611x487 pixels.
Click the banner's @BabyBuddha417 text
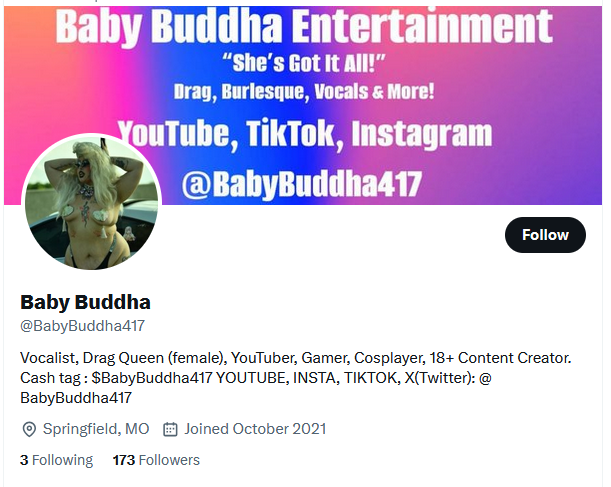click(302, 184)
